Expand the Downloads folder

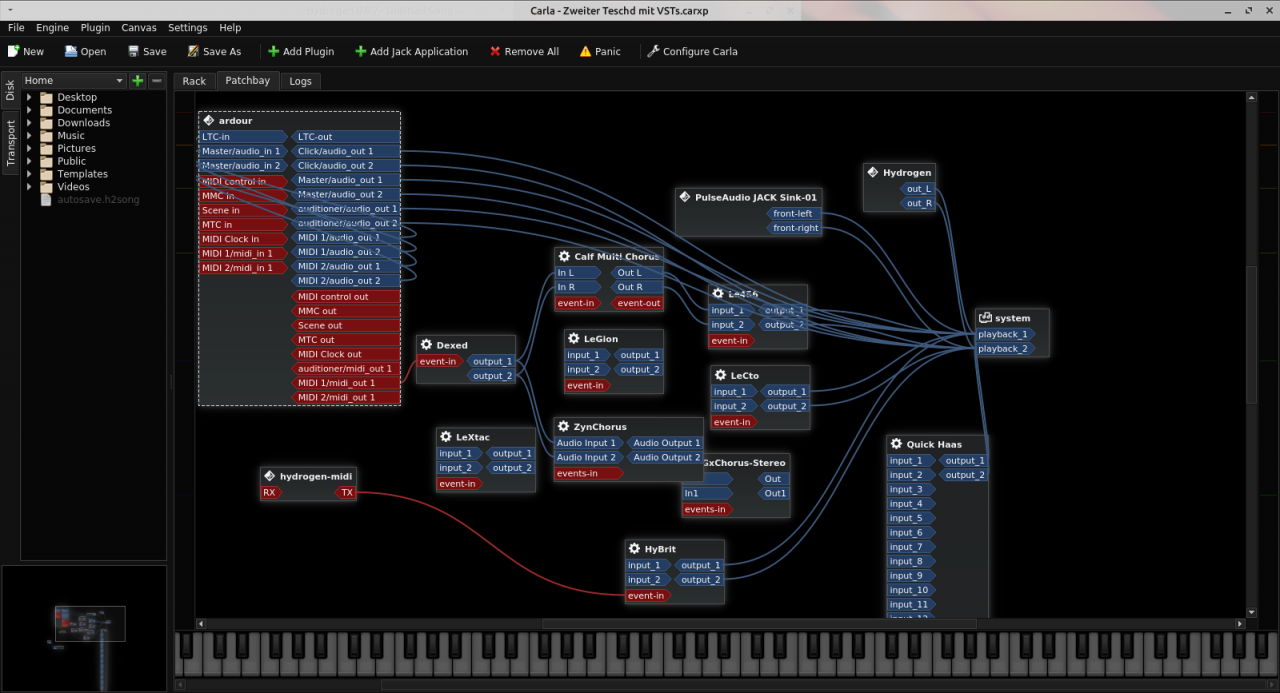coord(29,123)
